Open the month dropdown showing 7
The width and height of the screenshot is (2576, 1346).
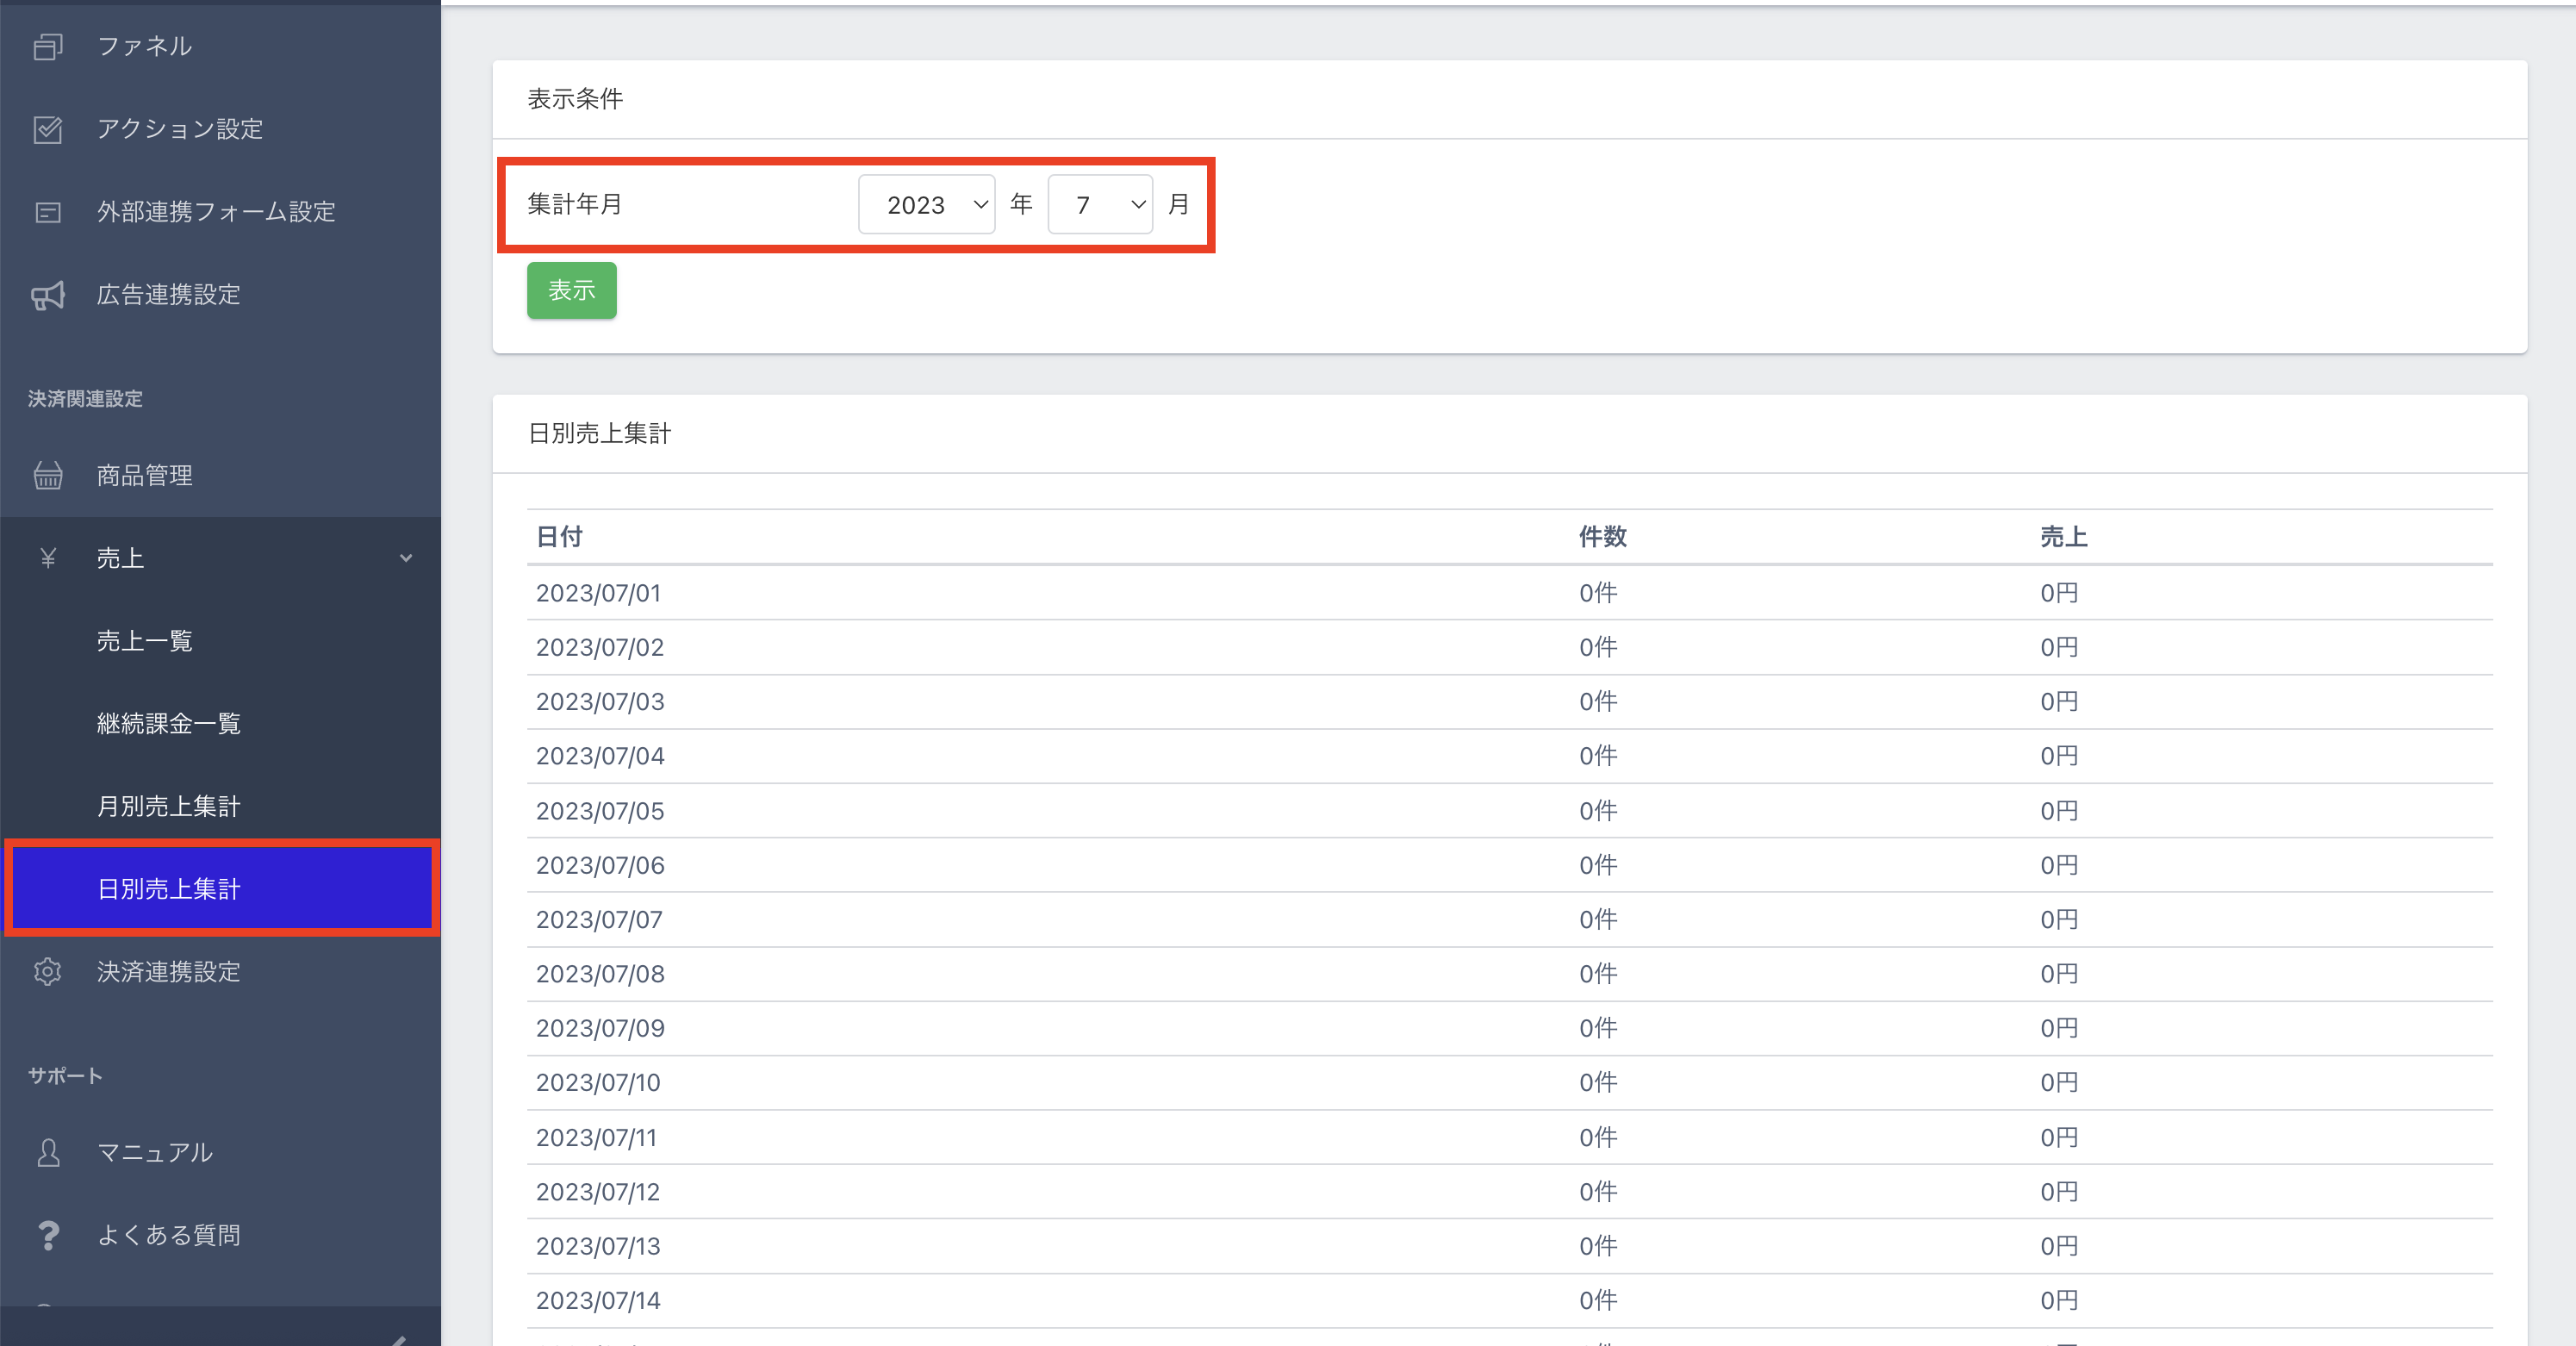tap(1100, 205)
